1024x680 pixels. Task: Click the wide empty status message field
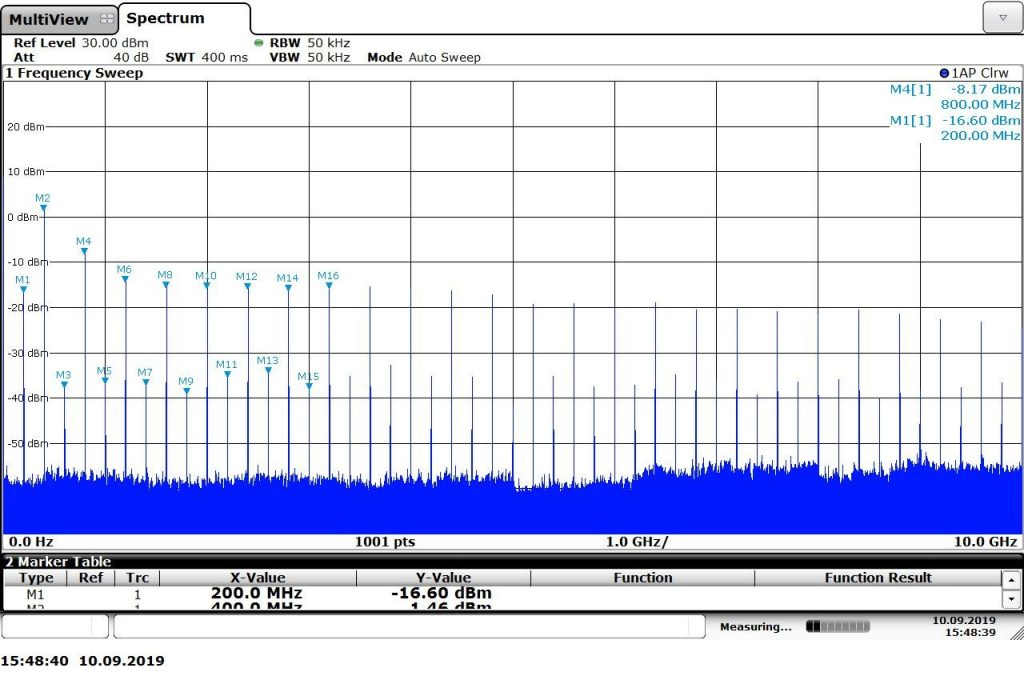(409, 626)
